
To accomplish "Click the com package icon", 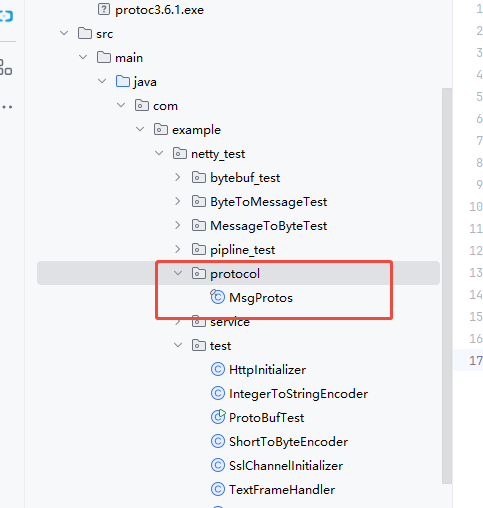I will click(142, 105).
